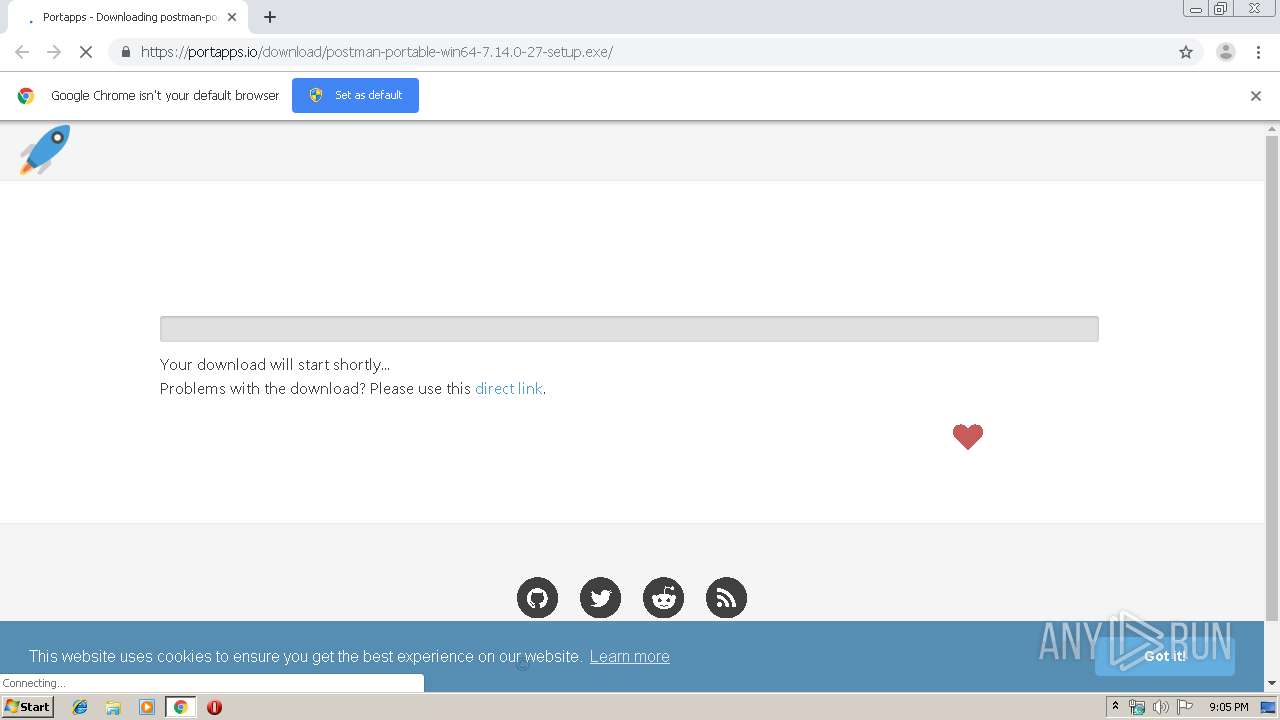The image size is (1280, 720).
Task: Open a new browser tab
Action: (x=270, y=17)
